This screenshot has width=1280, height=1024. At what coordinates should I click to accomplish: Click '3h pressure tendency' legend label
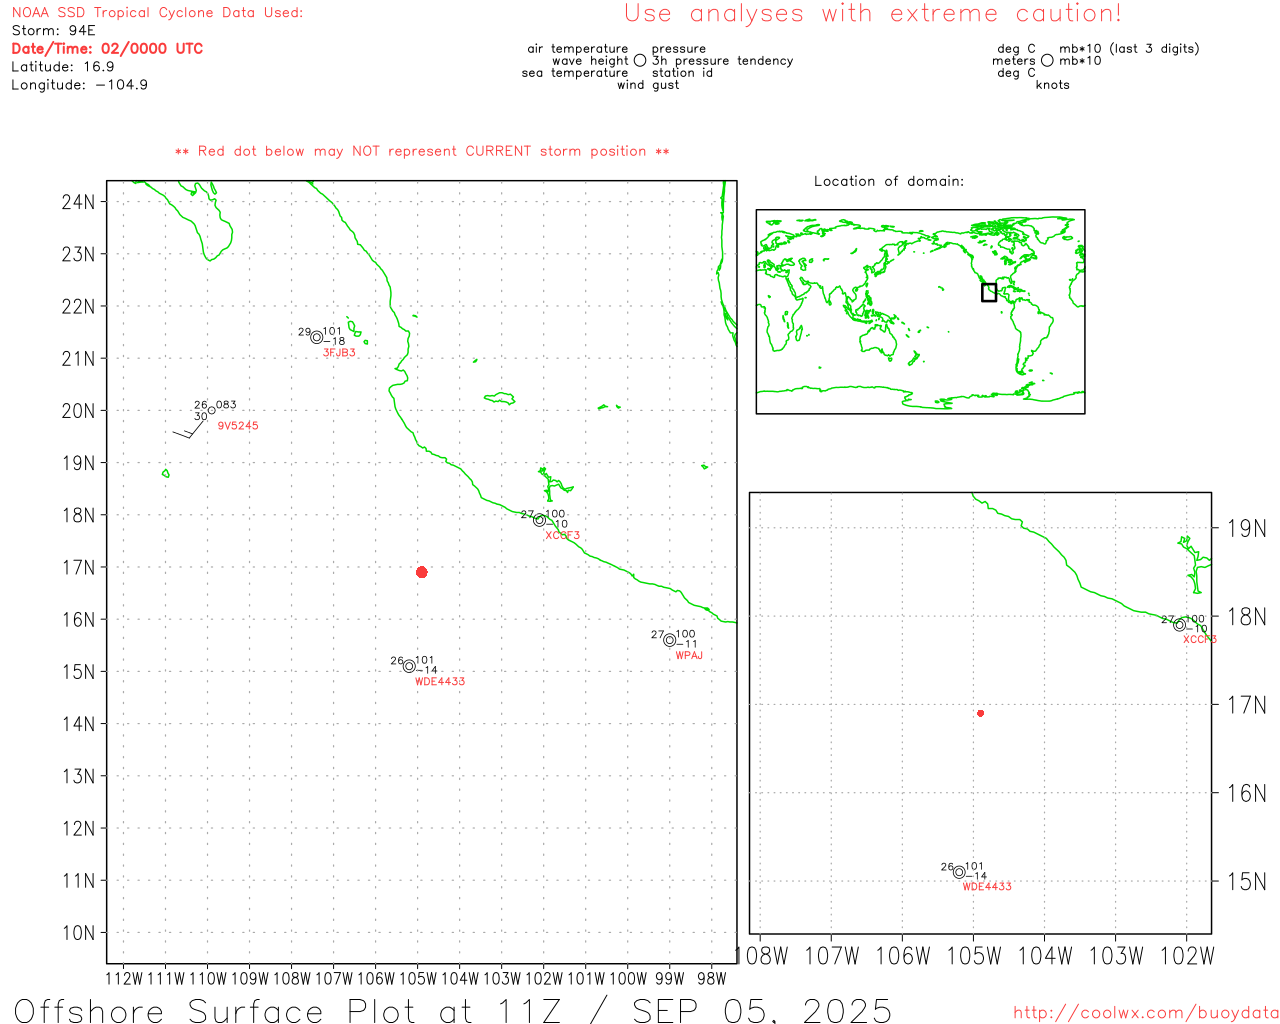coord(723,61)
